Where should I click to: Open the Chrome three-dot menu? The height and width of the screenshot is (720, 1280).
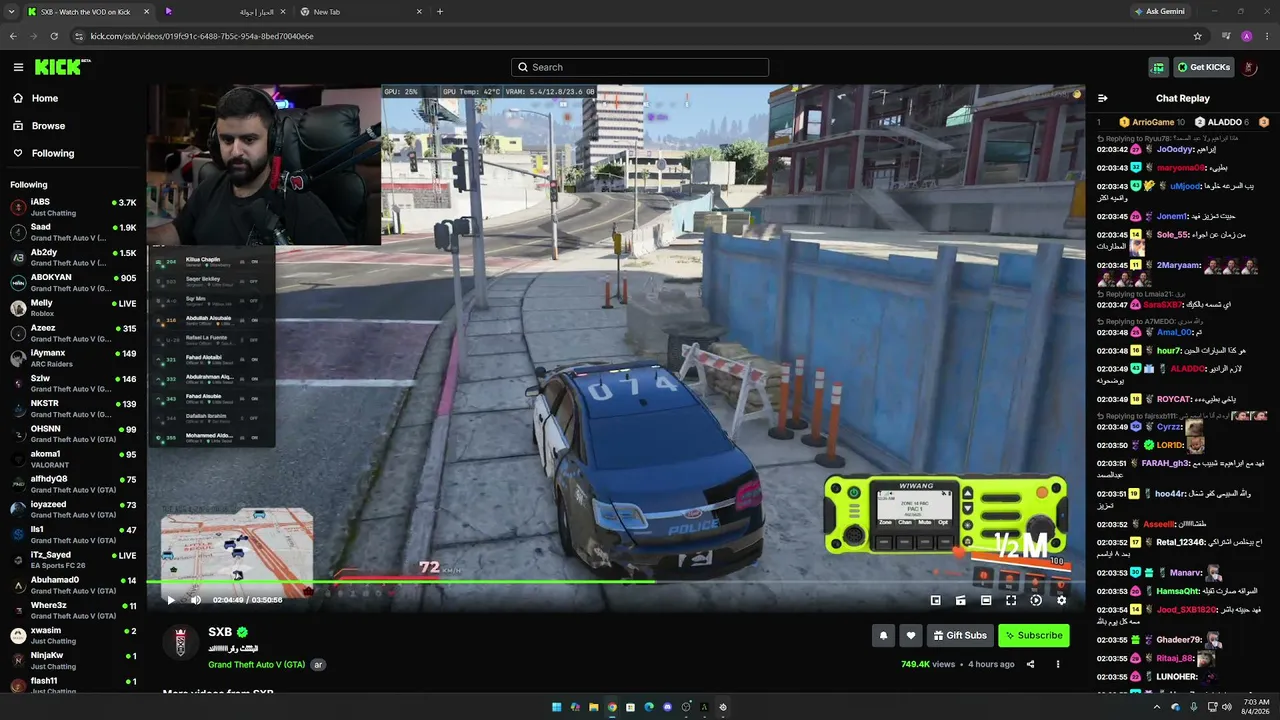pos(1266,36)
